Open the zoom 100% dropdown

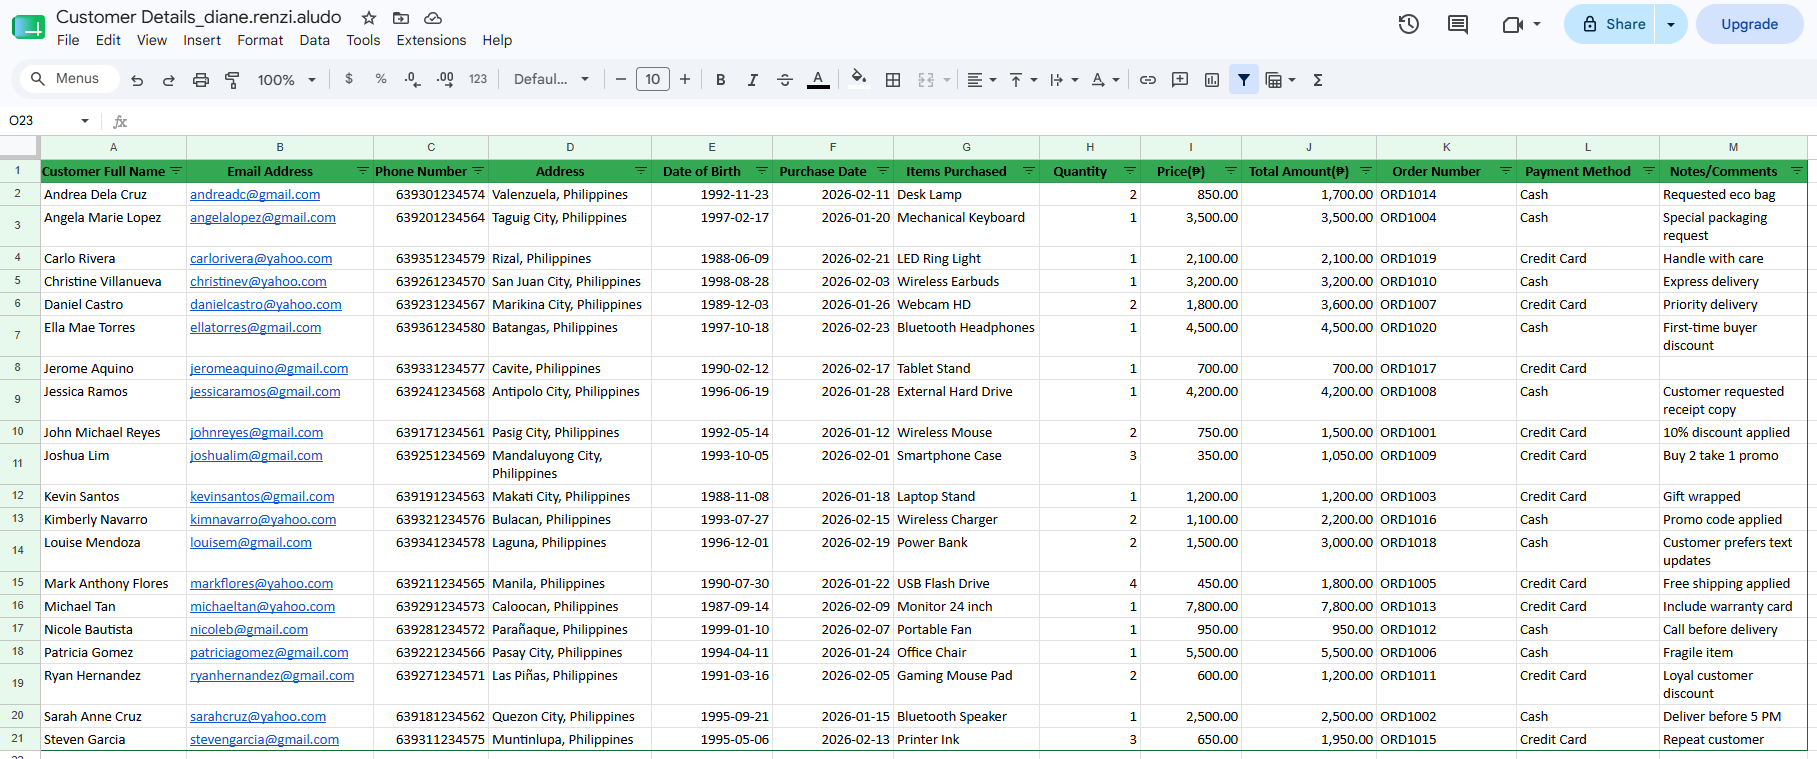(x=287, y=80)
